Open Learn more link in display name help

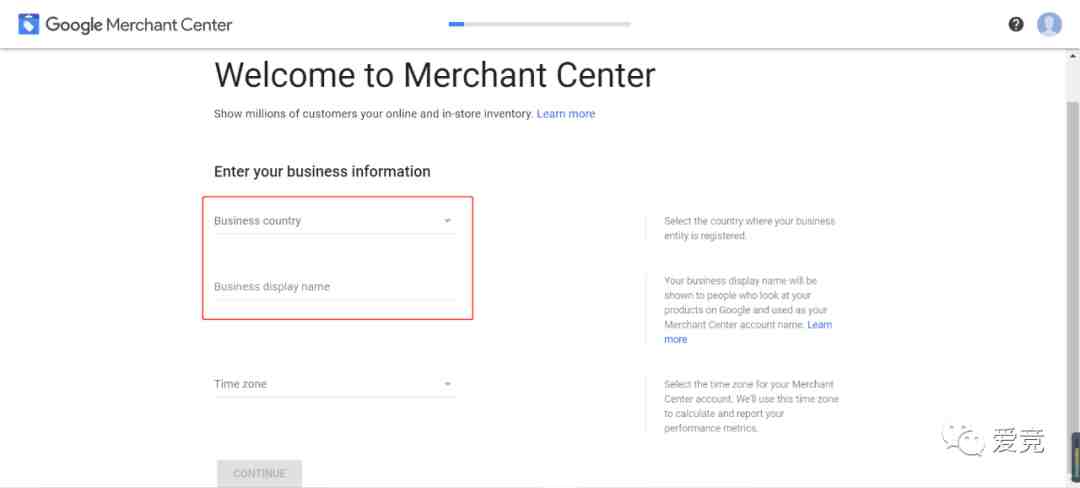748,332
